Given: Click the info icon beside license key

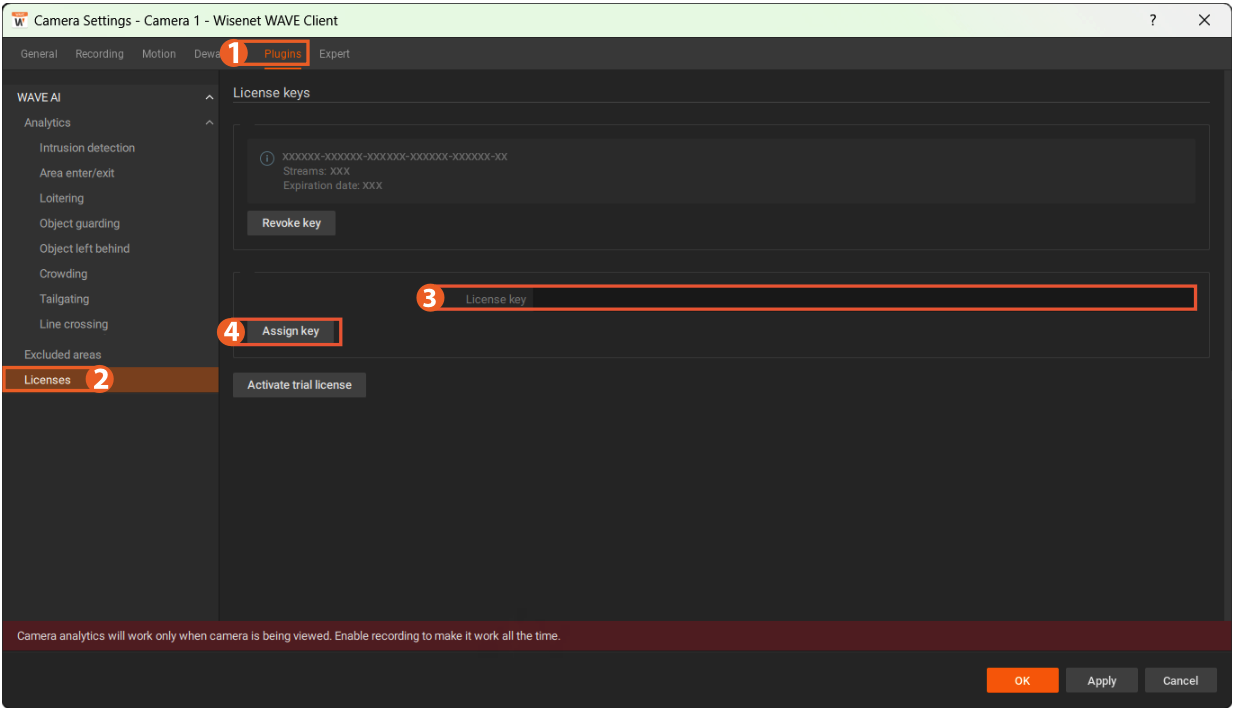Looking at the screenshot, I should (267, 158).
